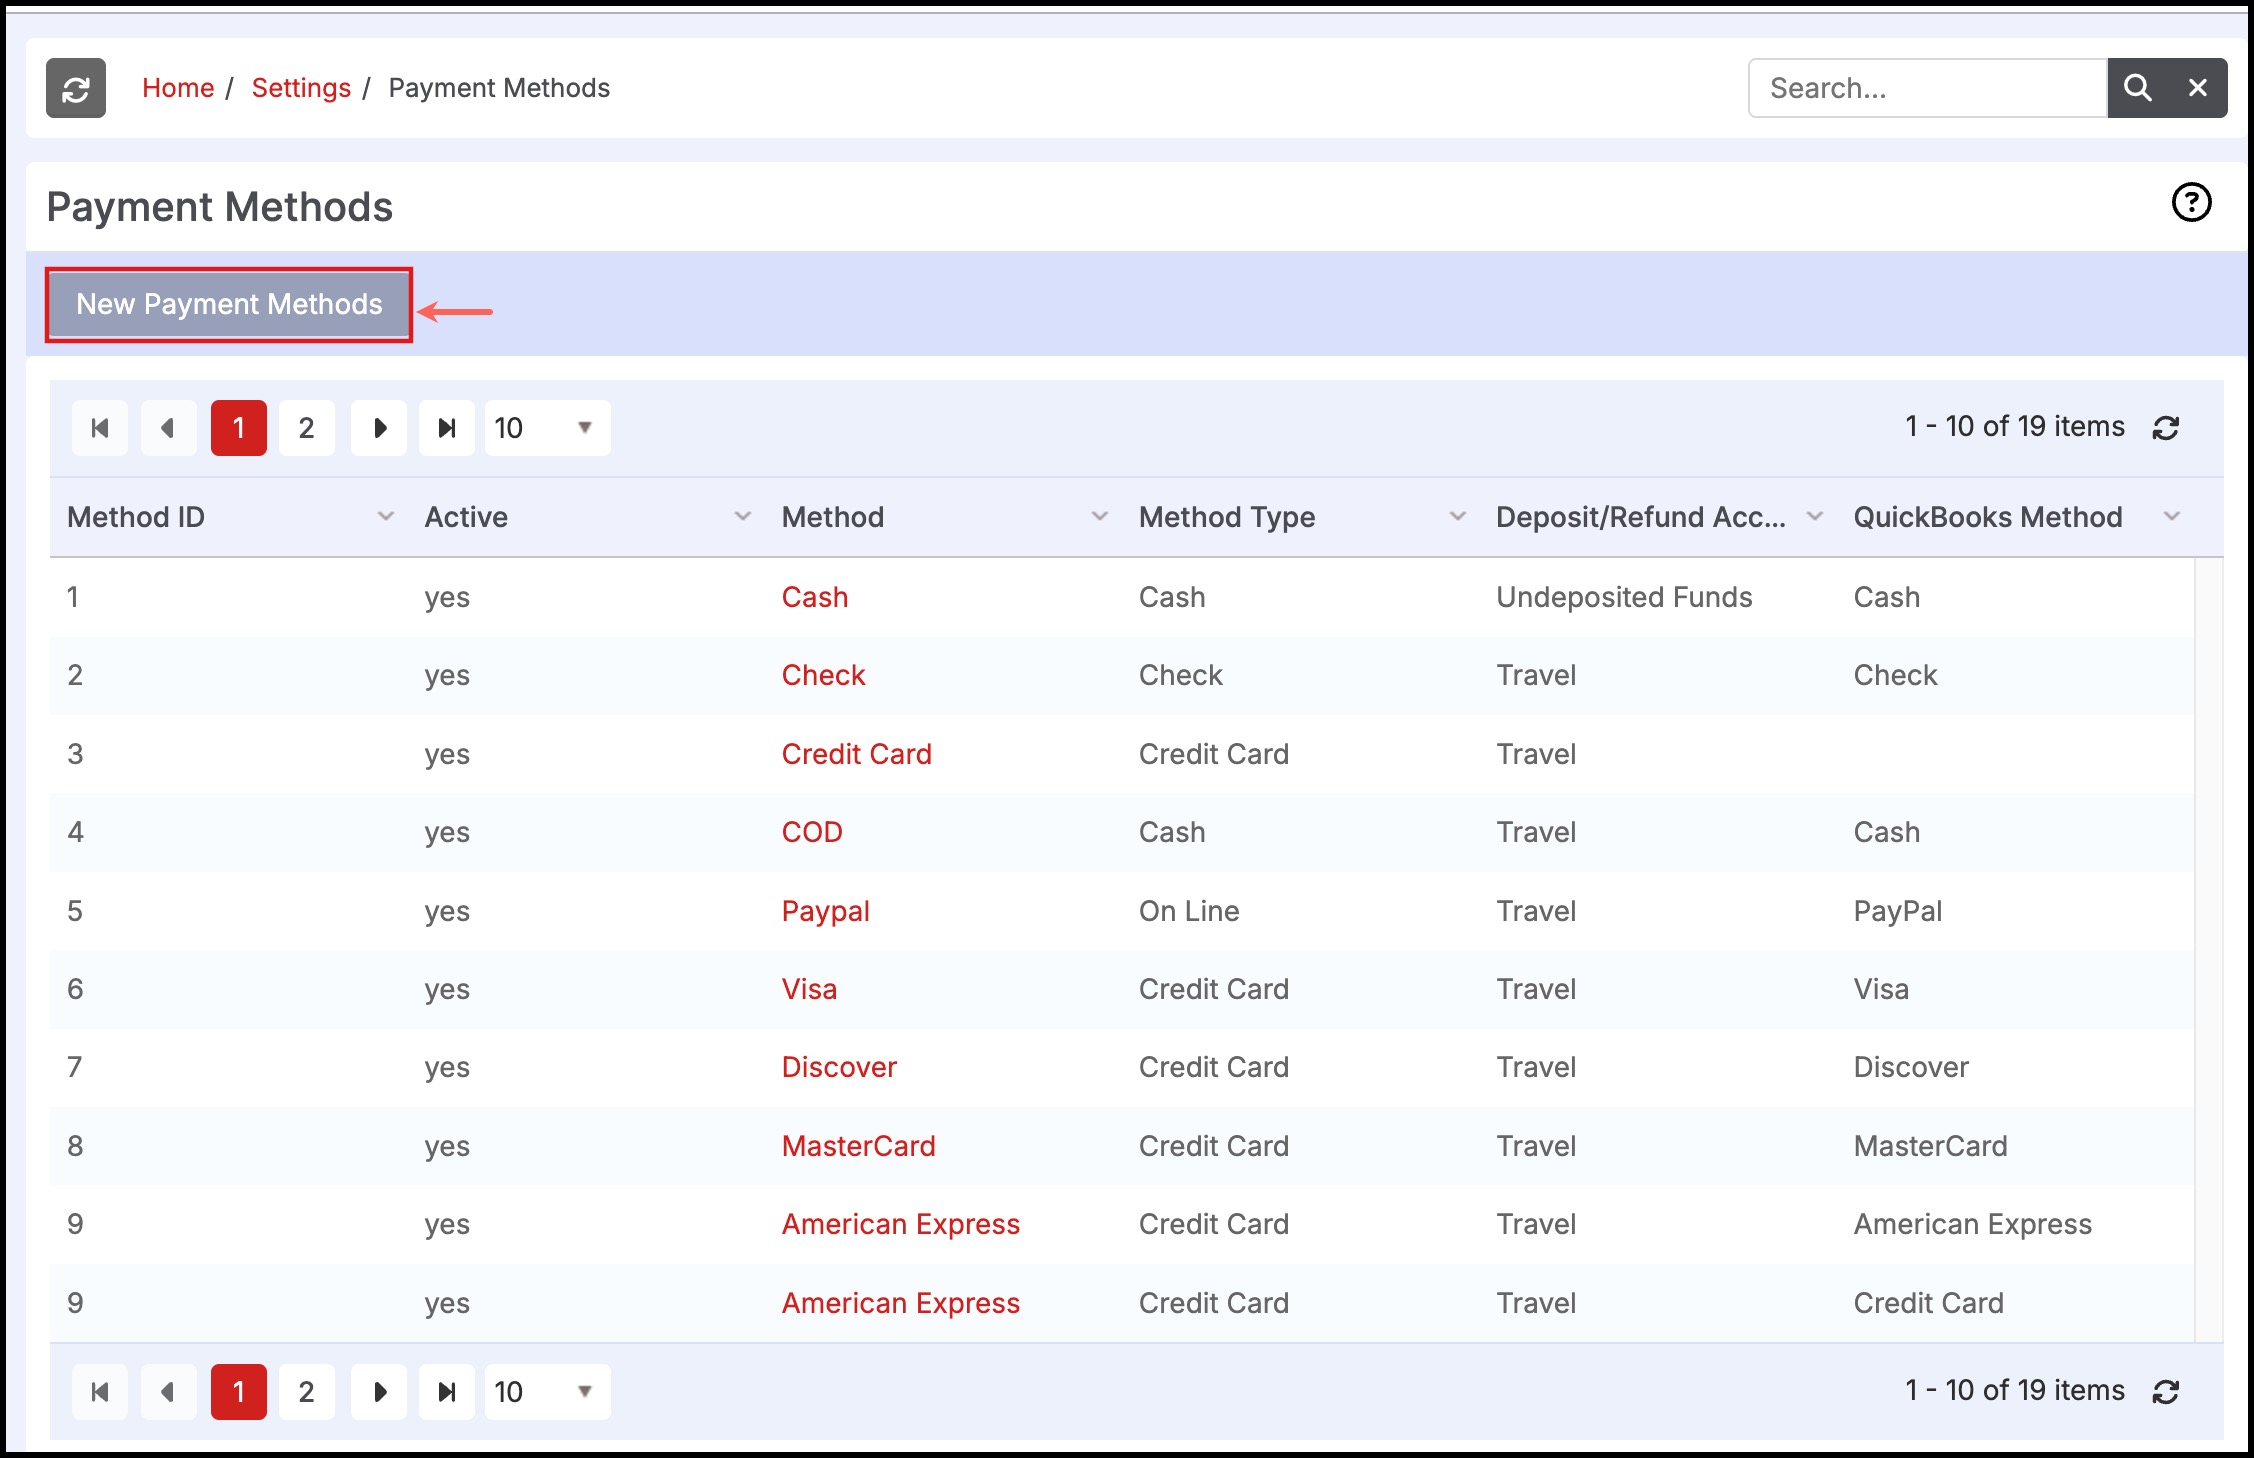Click the search magnifier icon
This screenshot has width=2254, height=1458.
(x=2137, y=88)
